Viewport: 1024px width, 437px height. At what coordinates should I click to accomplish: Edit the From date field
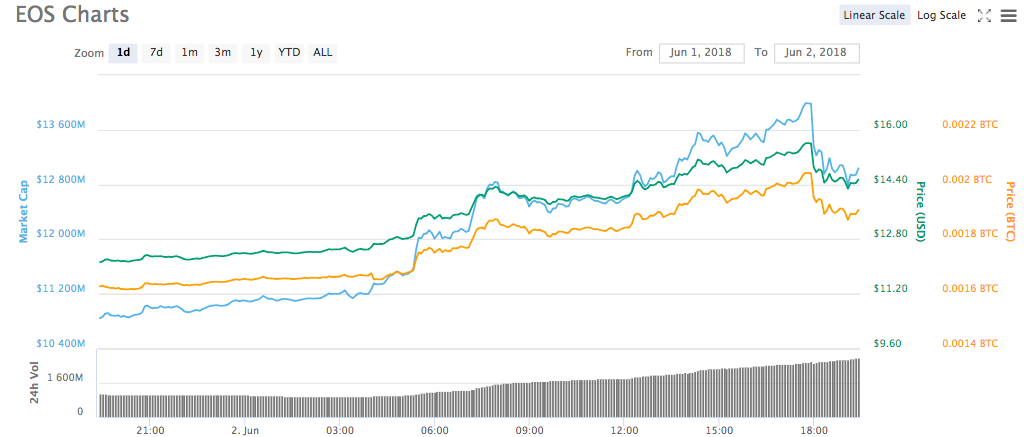point(702,53)
